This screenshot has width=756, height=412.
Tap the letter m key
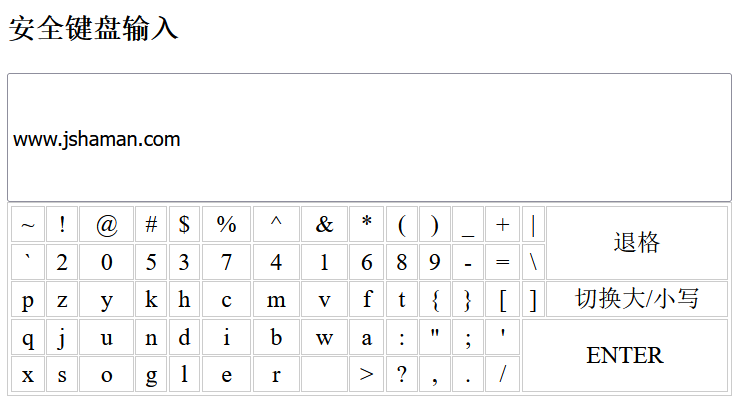276,299
